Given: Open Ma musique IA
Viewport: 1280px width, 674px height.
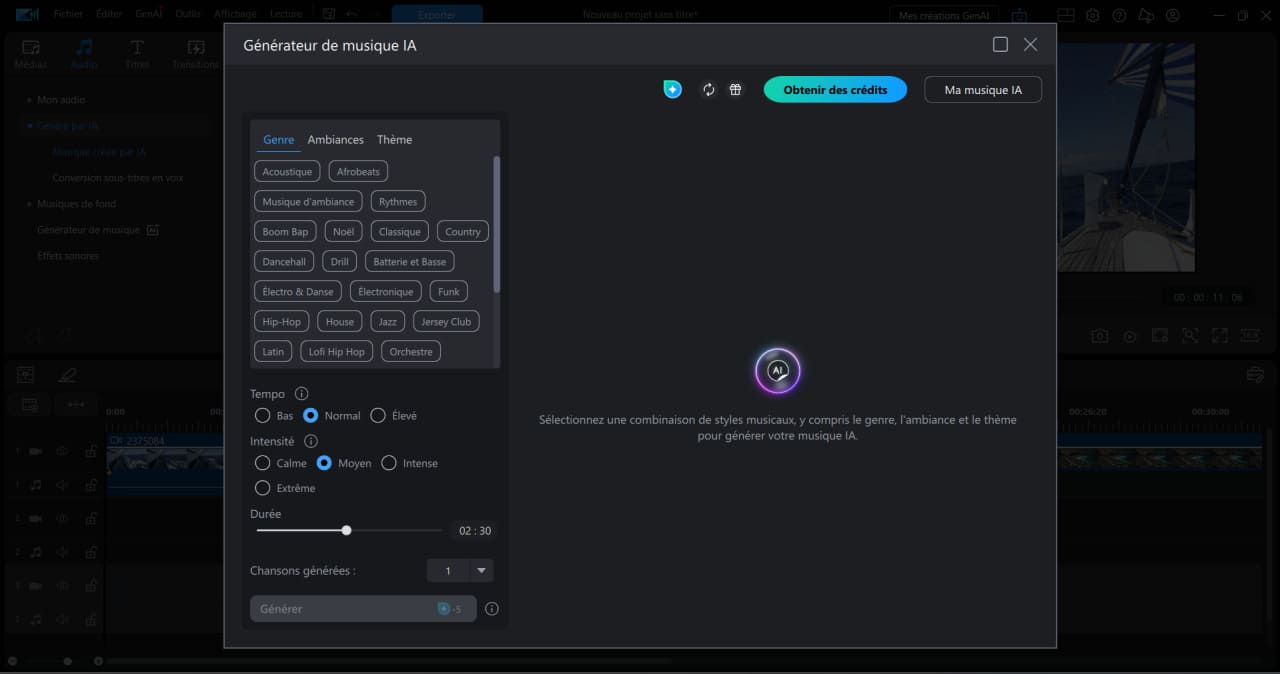Looking at the screenshot, I should 982,89.
